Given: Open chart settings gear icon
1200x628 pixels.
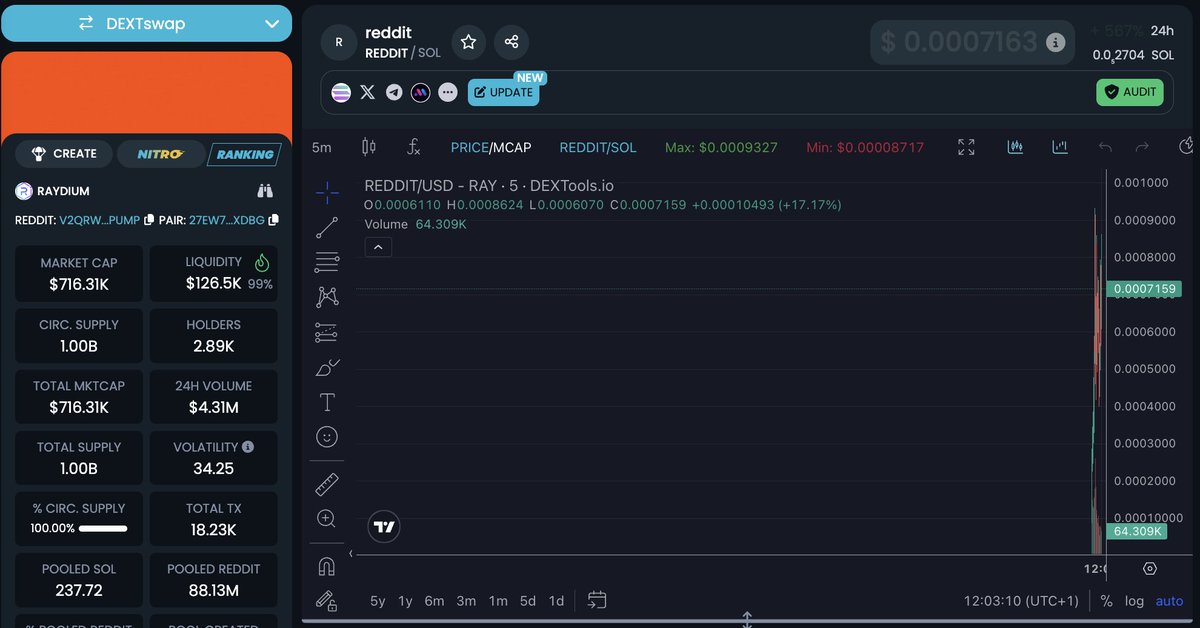Looking at the screenshot, I should point(1150,568).
